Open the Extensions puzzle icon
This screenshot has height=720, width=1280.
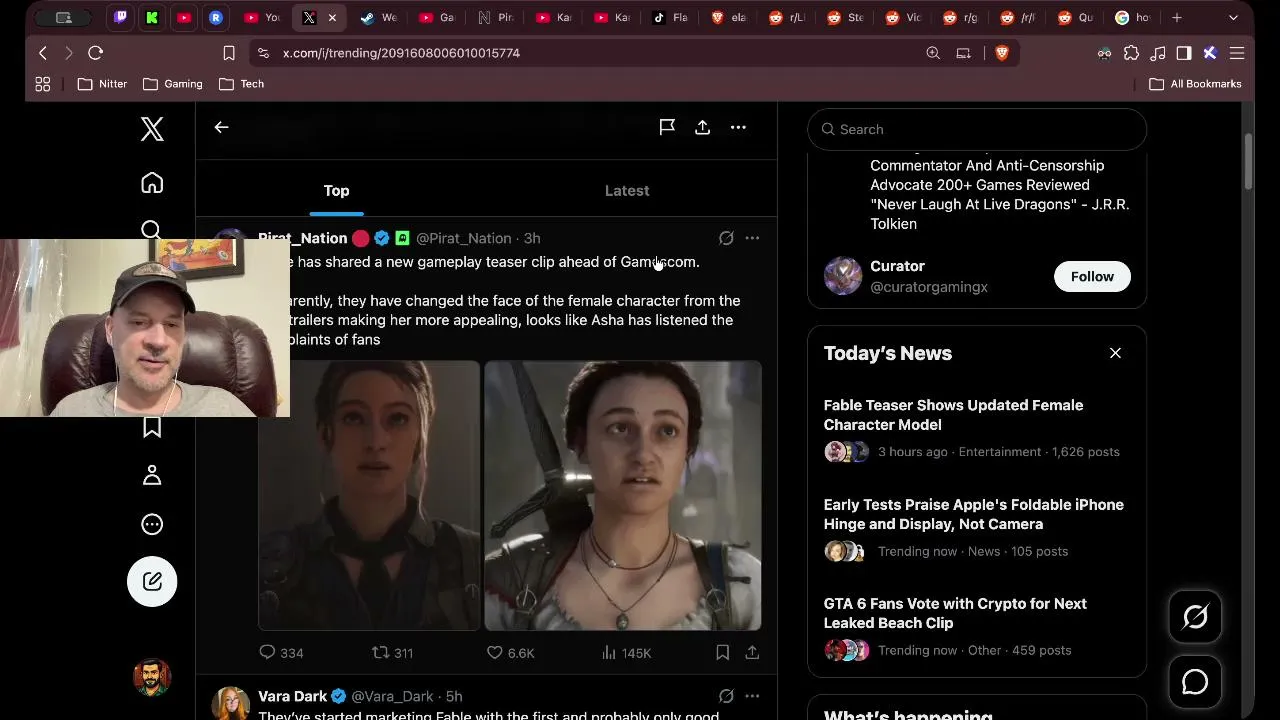[1131, 53]
